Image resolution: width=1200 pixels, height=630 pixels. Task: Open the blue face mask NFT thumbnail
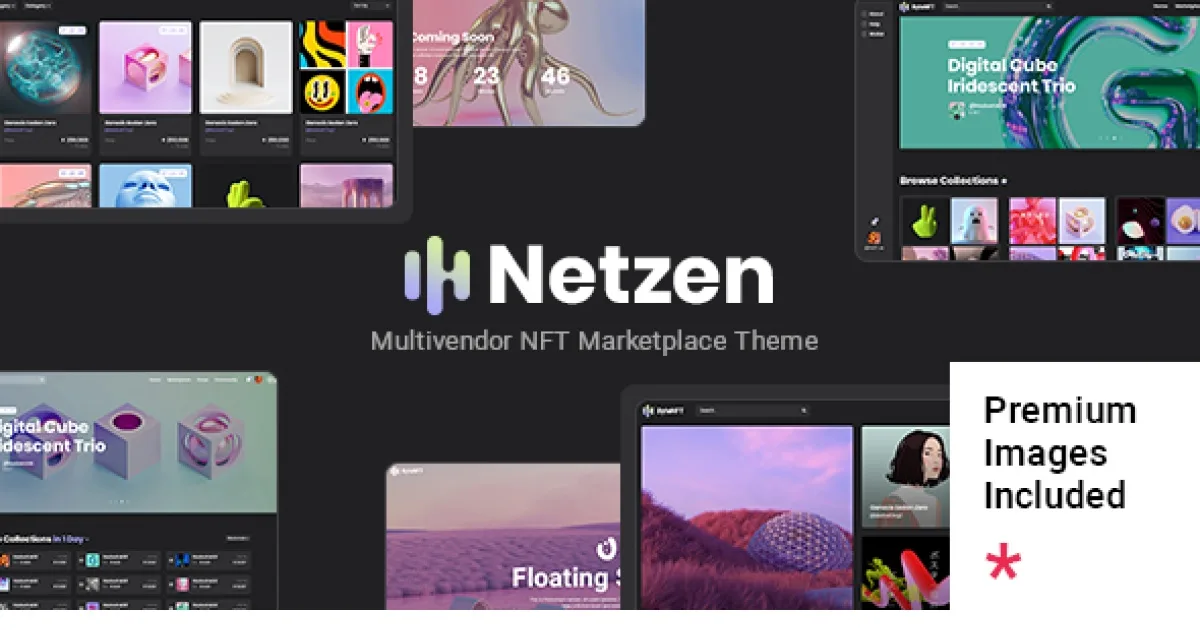(145, 186)
